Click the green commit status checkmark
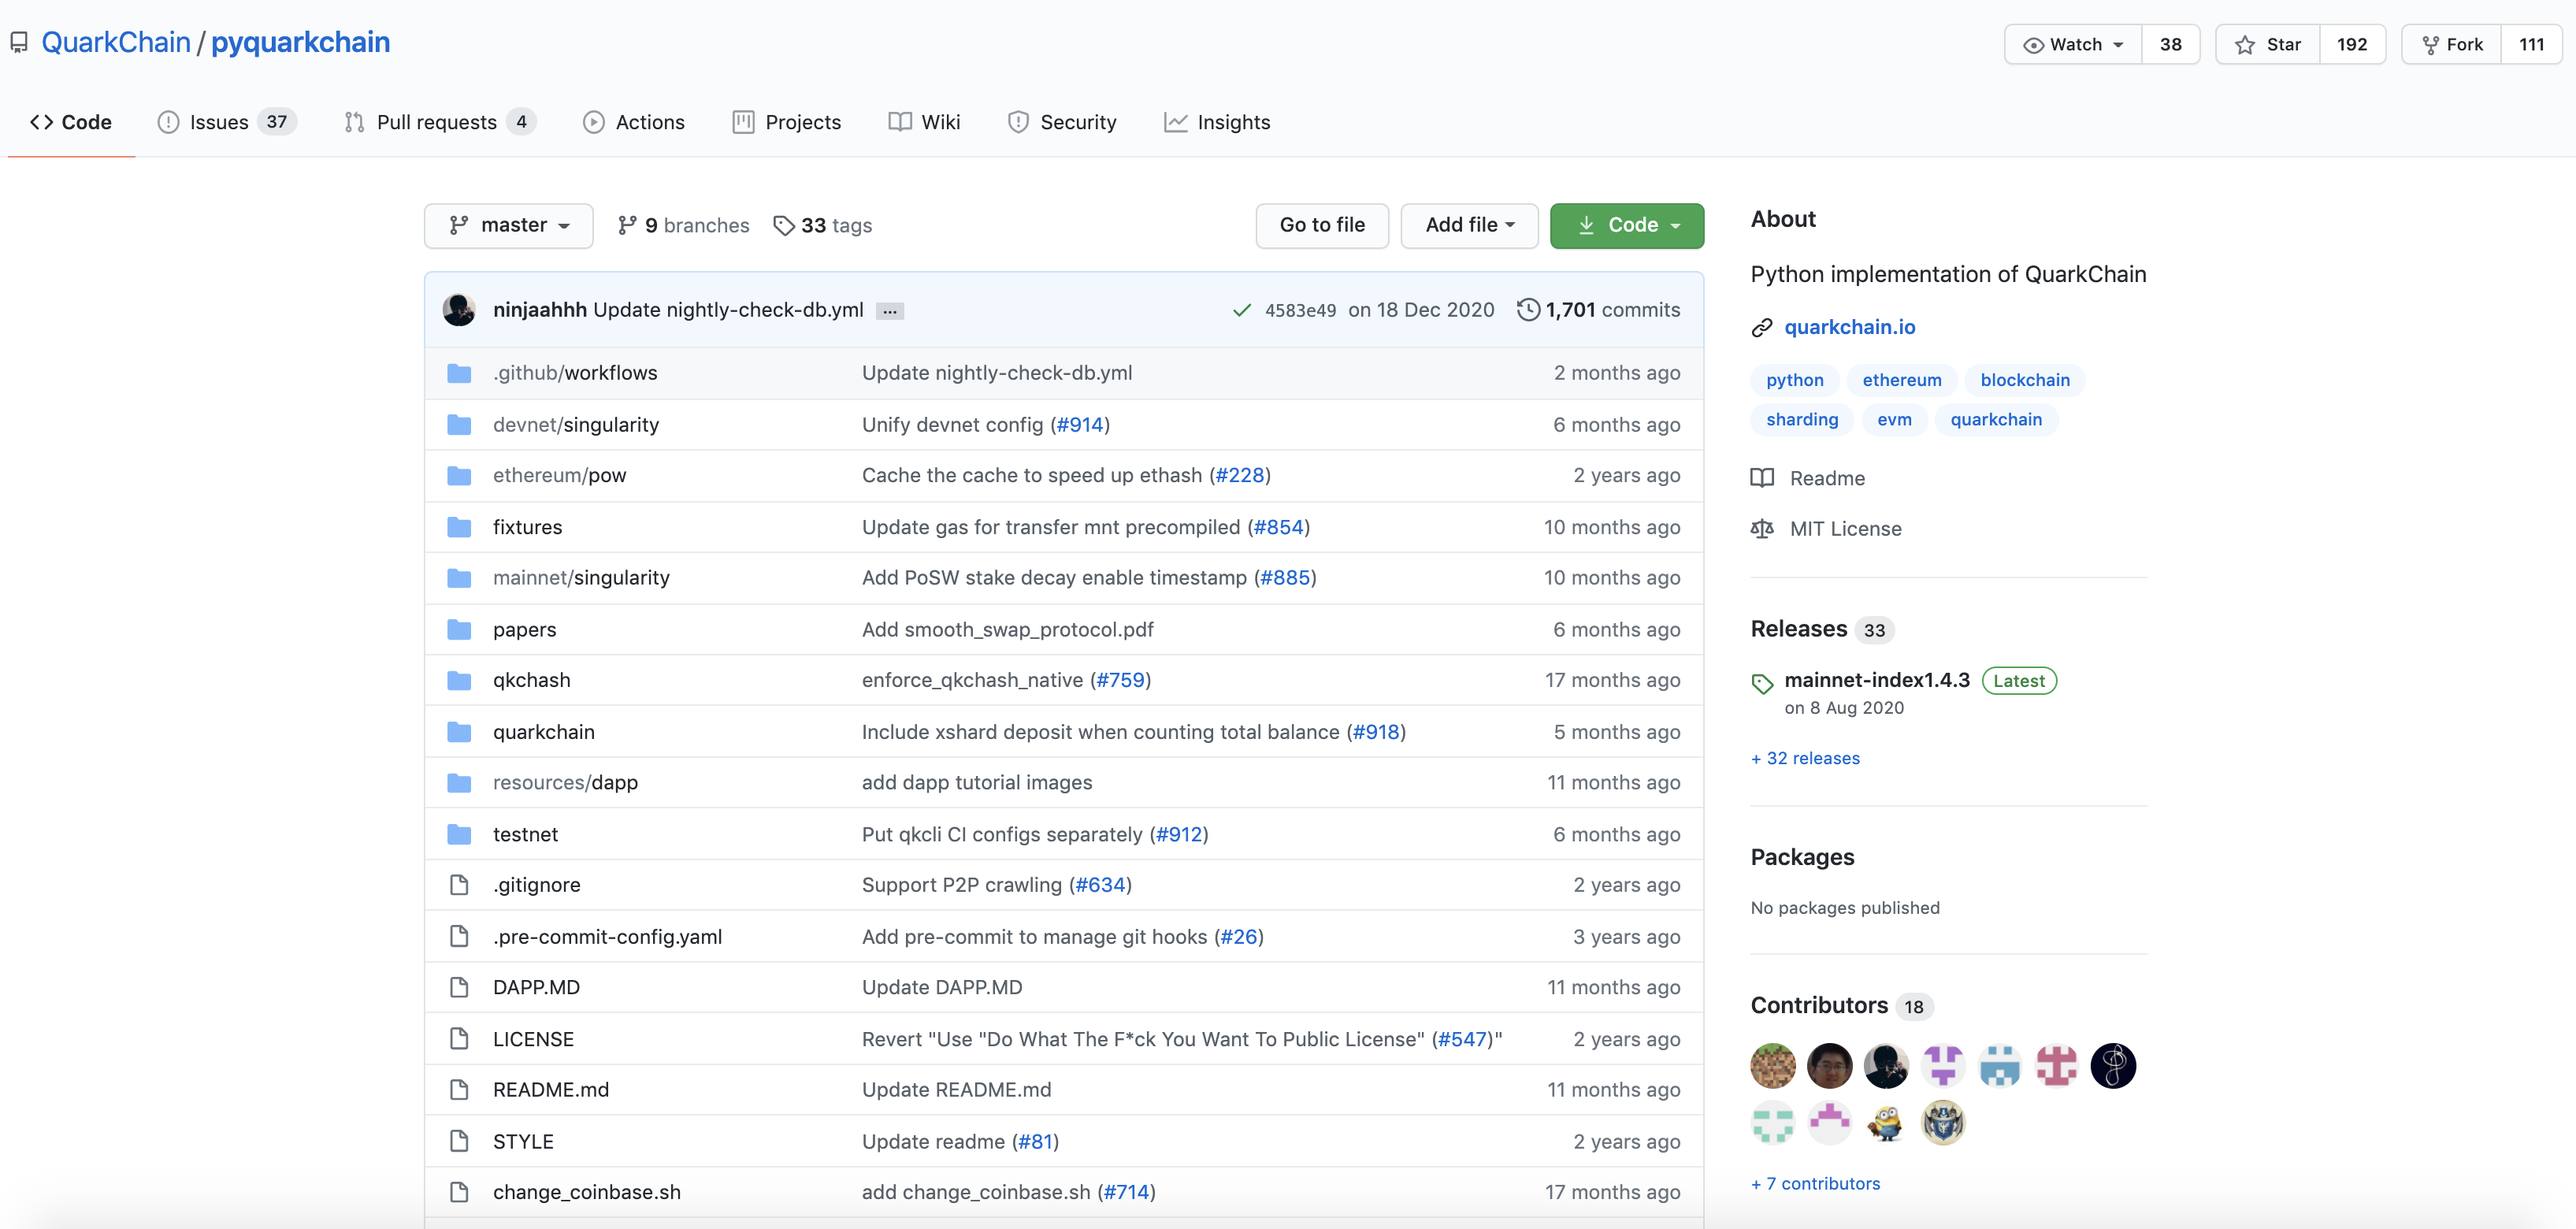 click(1241, 311)
